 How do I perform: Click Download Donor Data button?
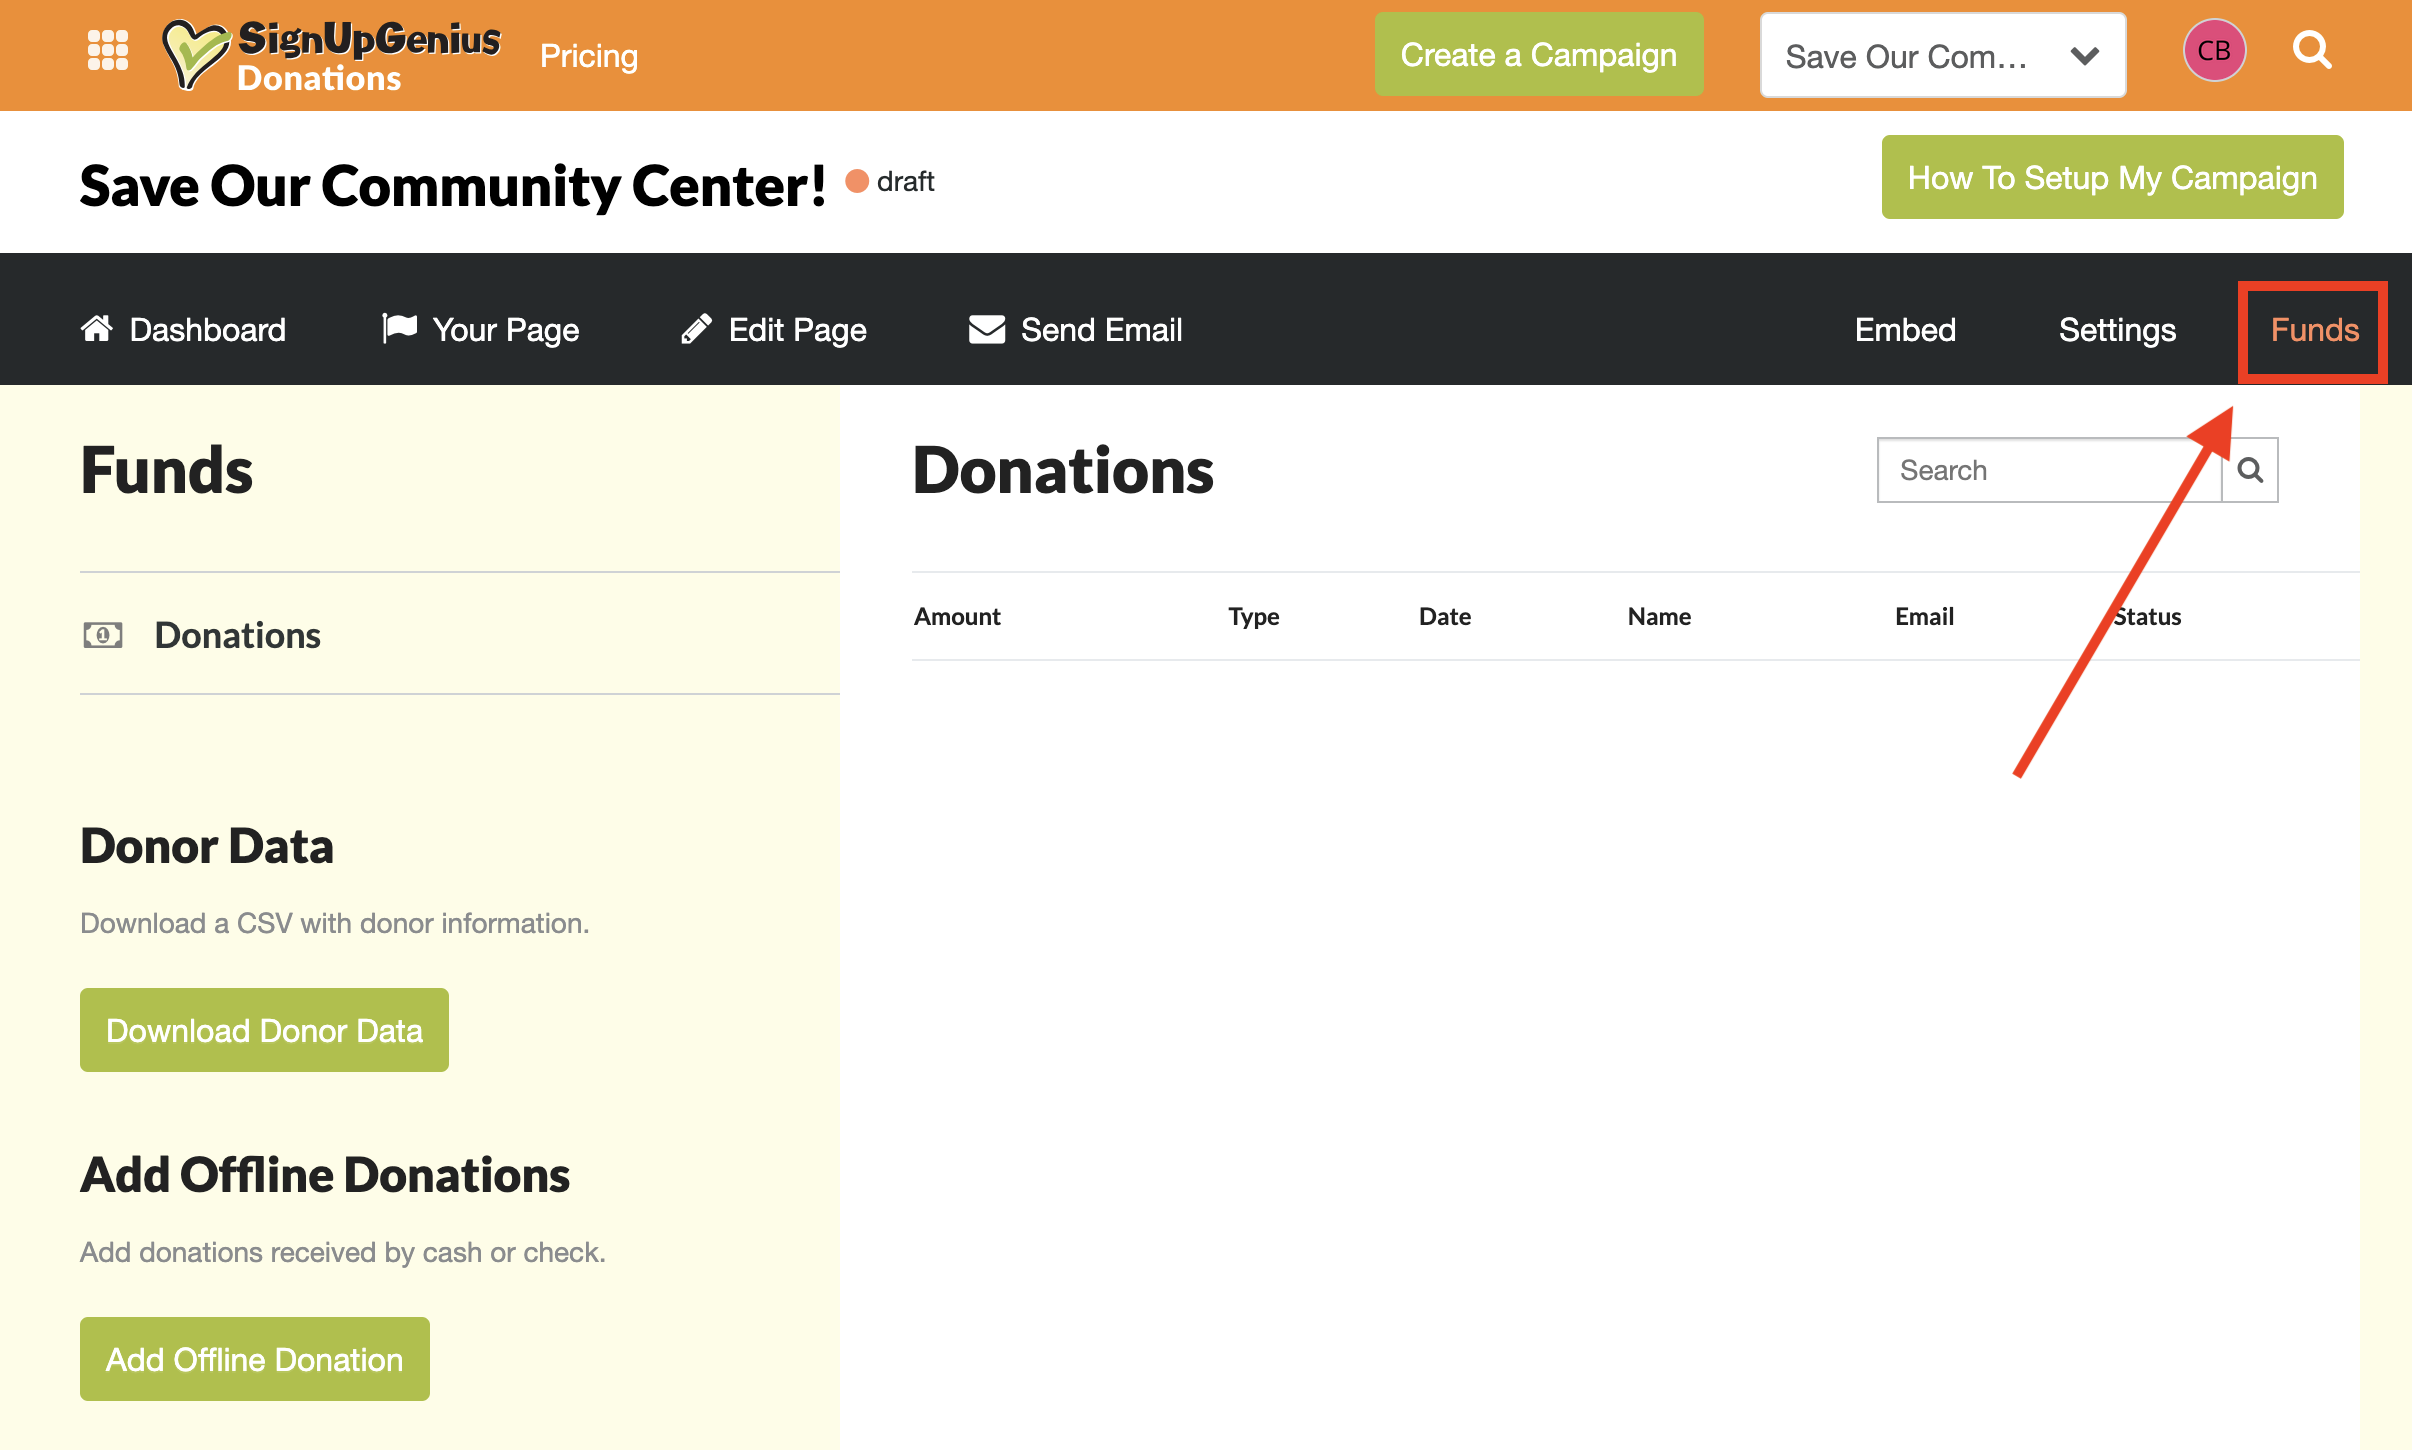[x=264, y=1030]
